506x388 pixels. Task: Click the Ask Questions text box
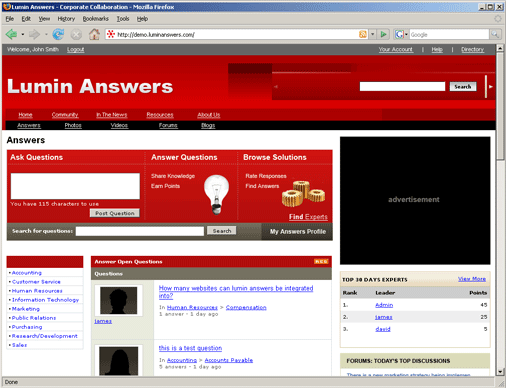(x=75, y=186)
